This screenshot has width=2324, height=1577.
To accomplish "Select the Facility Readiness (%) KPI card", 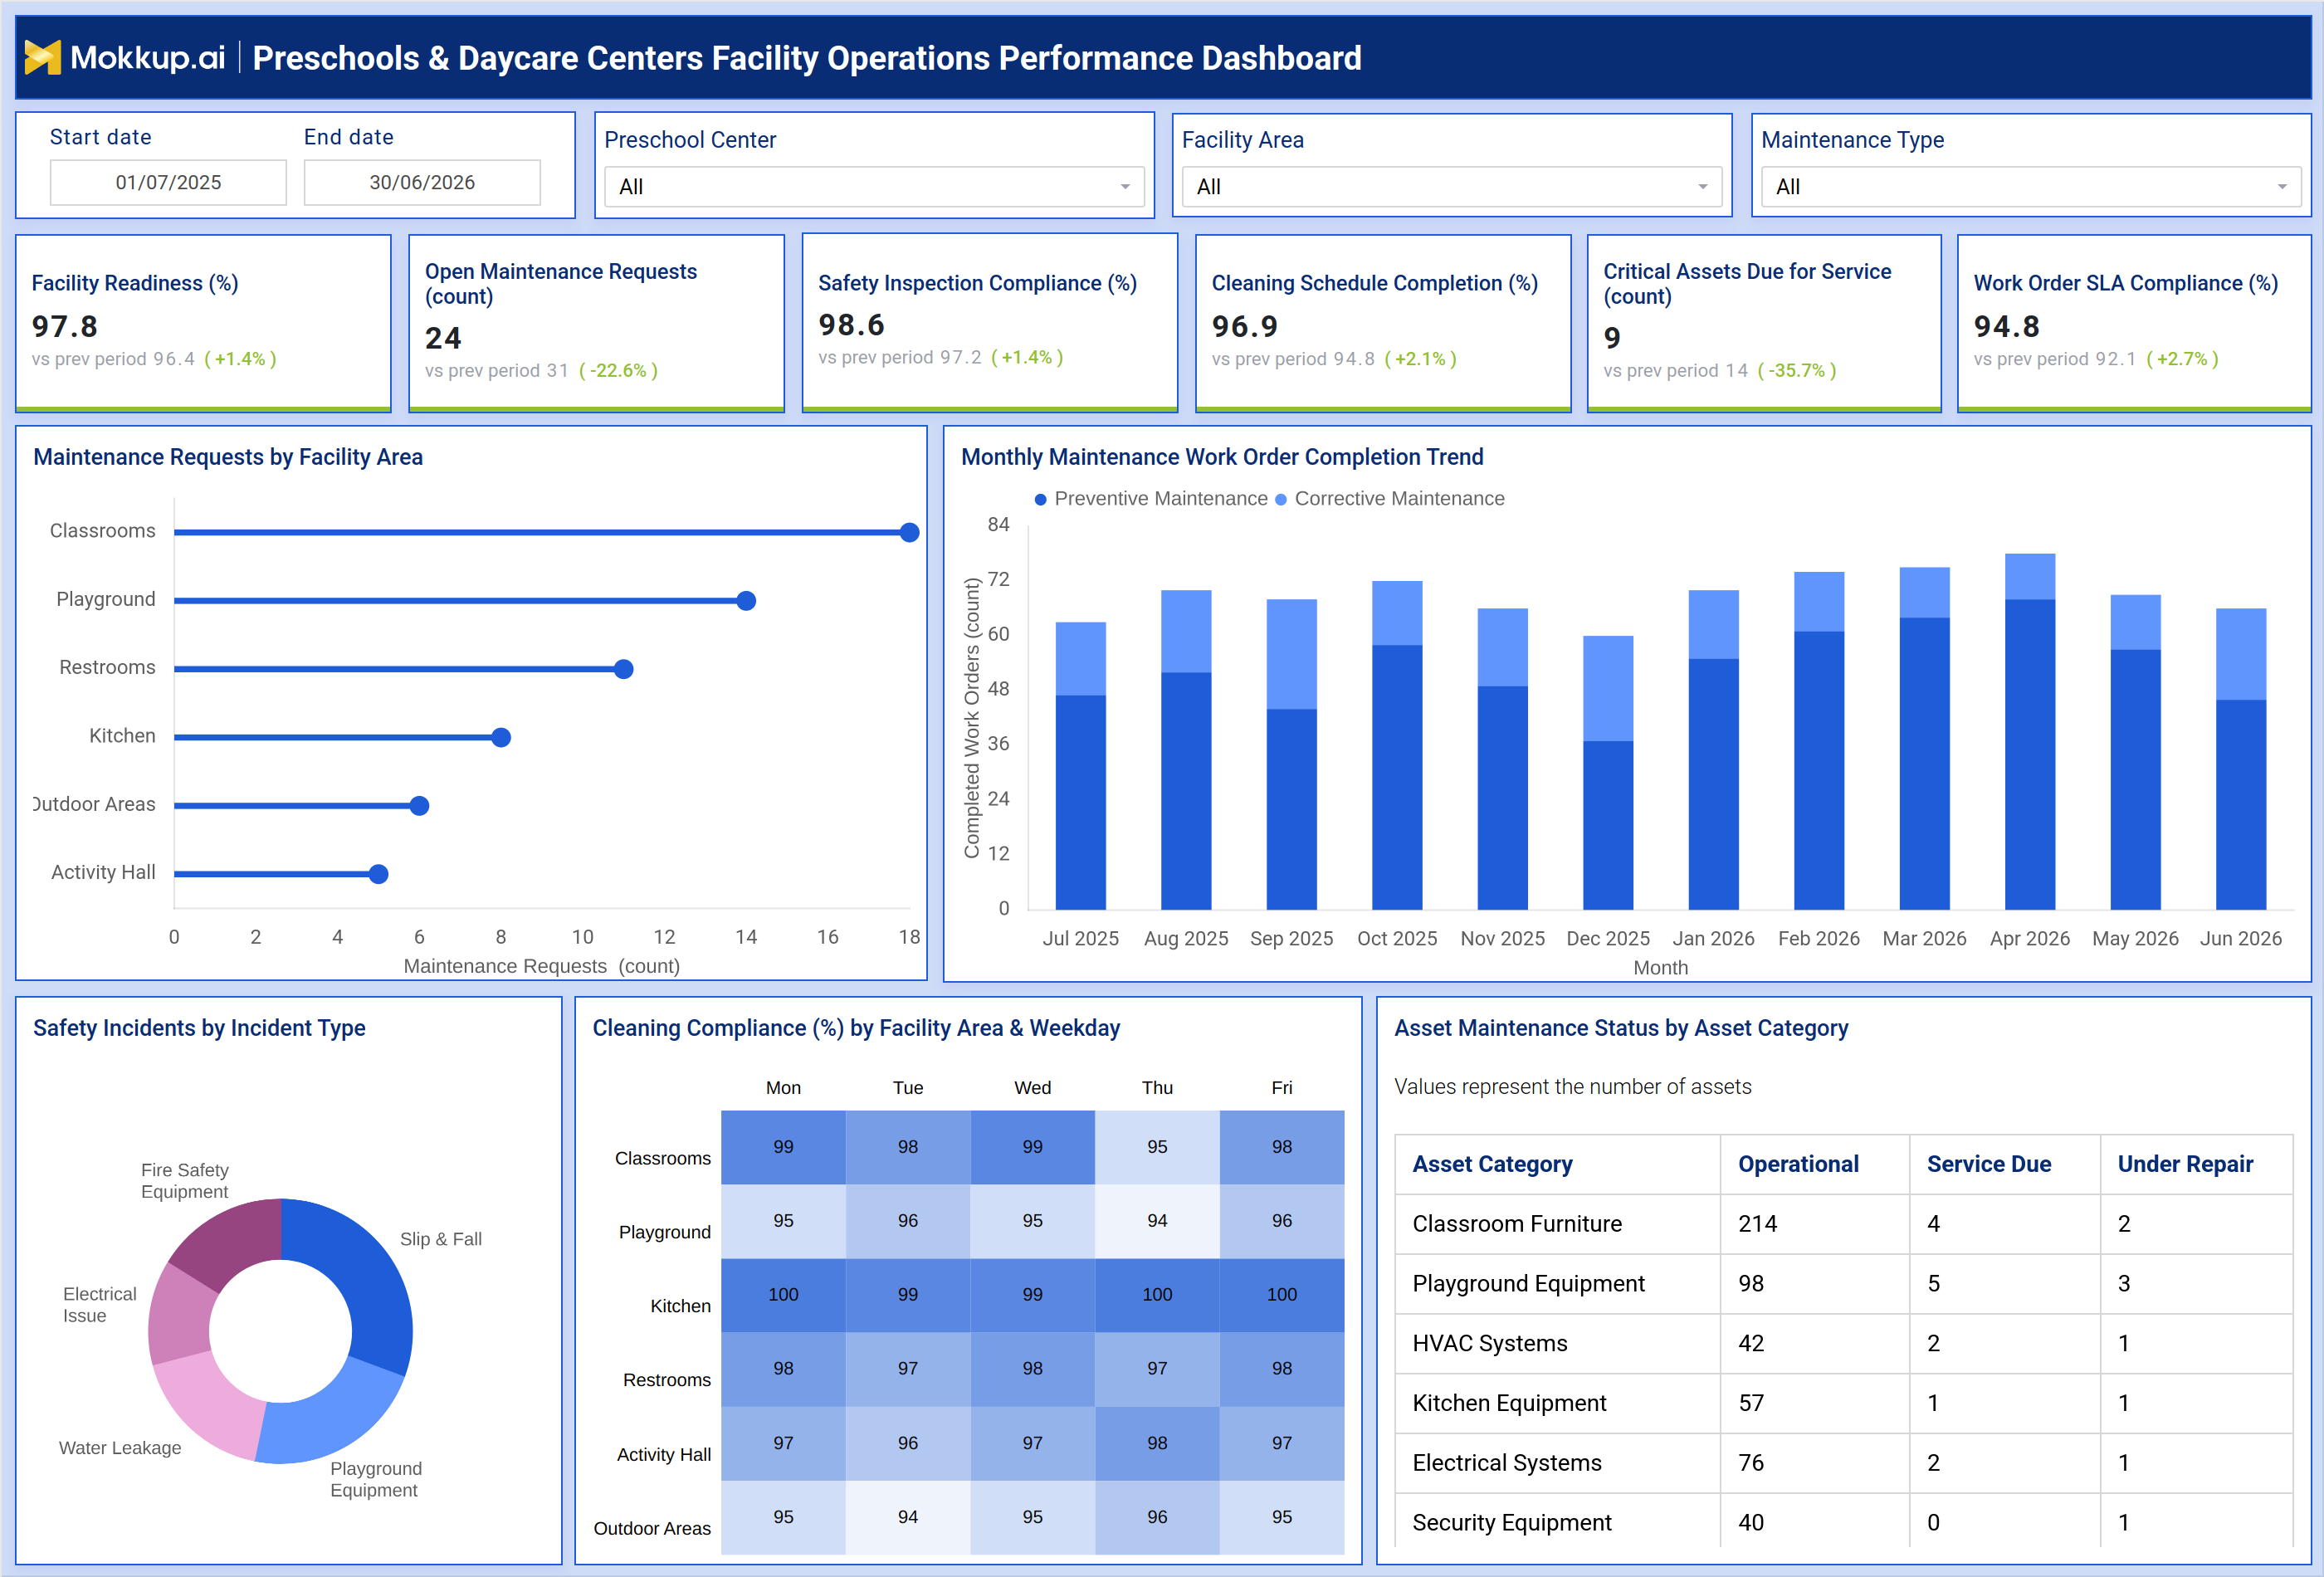I will click(203, 323).
